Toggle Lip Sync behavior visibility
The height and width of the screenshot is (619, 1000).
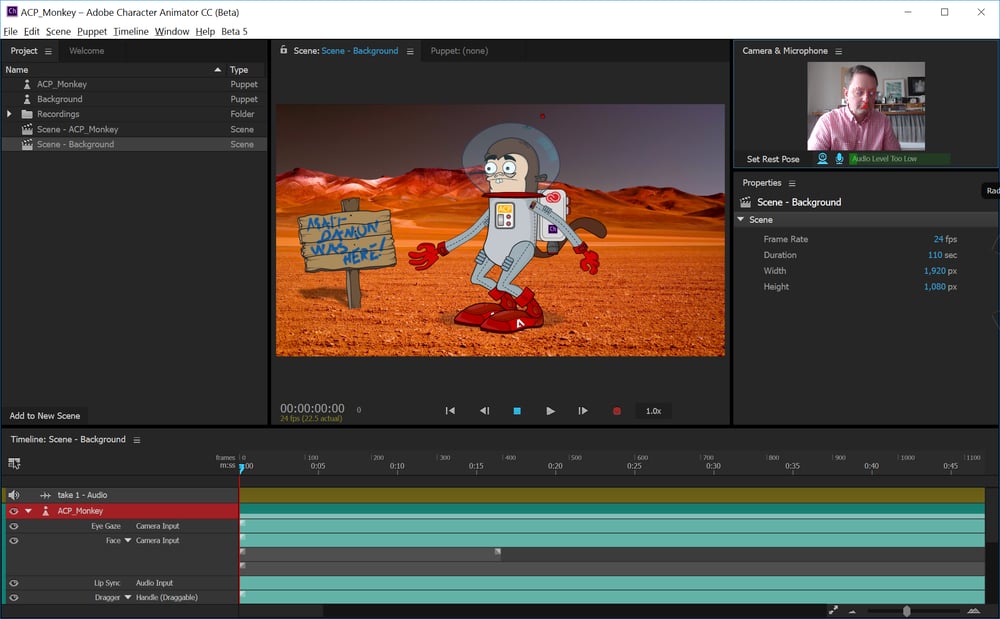[x=13, y=583]
